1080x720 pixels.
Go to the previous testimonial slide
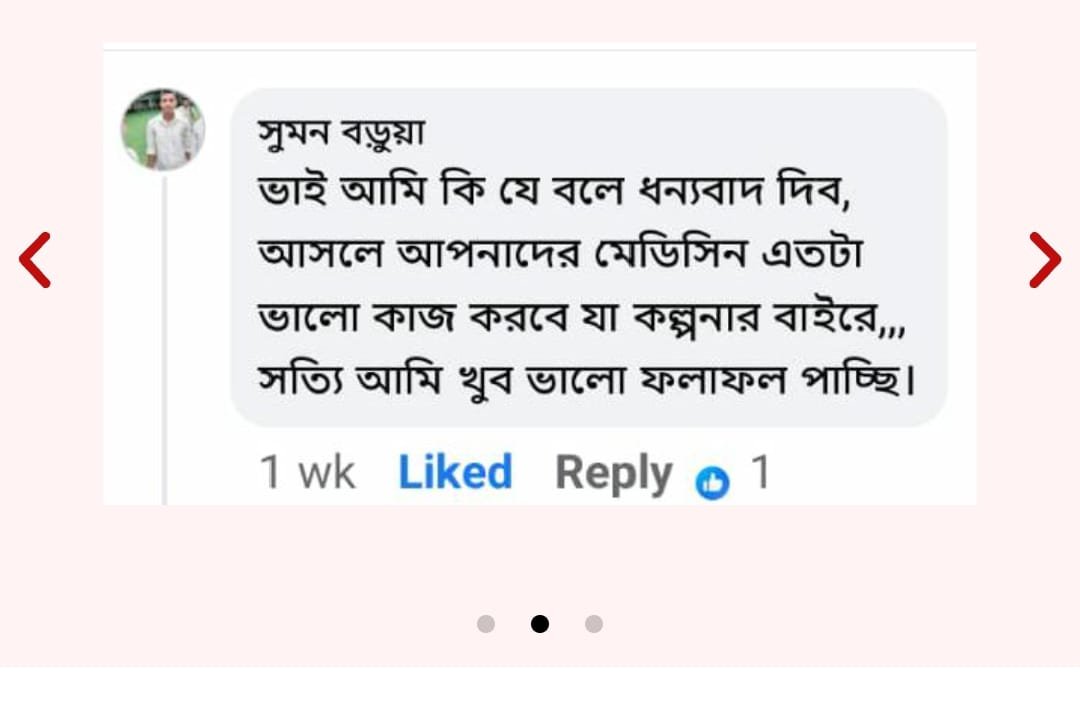click(35, 260)
